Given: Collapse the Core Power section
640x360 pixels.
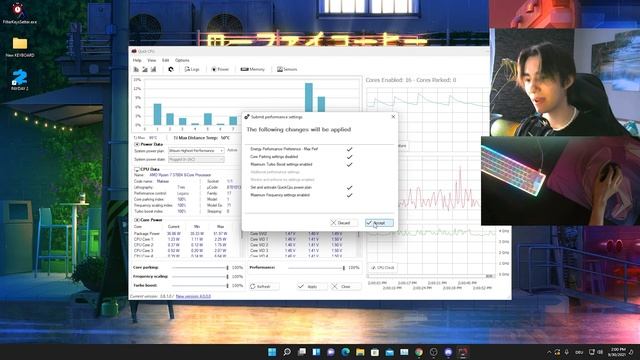Looking at the screenshot, I should pos(137,220).
